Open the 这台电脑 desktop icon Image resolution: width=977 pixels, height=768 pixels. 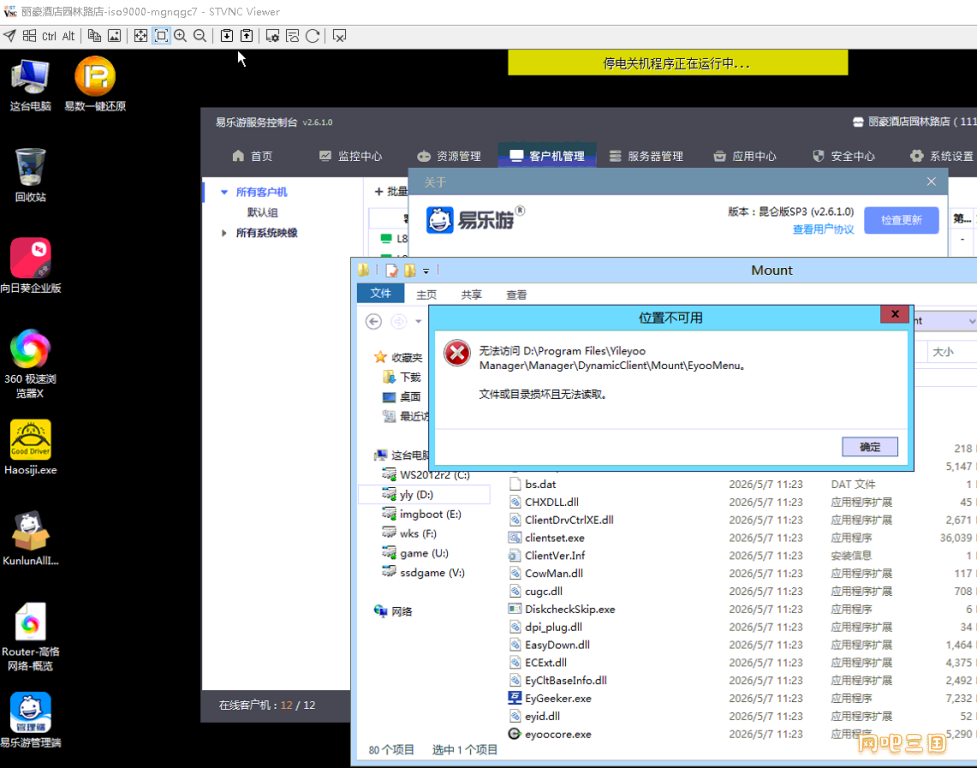click(31, 85)
